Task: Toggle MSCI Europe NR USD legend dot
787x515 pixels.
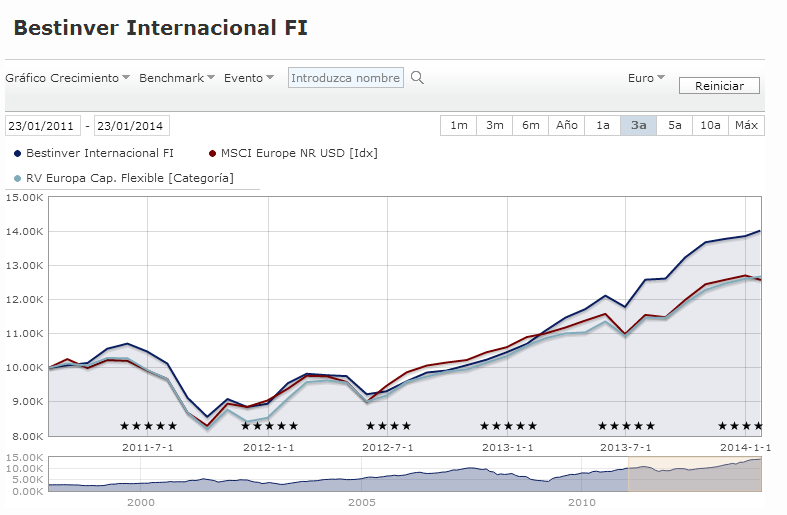Action: click(212, 154)
